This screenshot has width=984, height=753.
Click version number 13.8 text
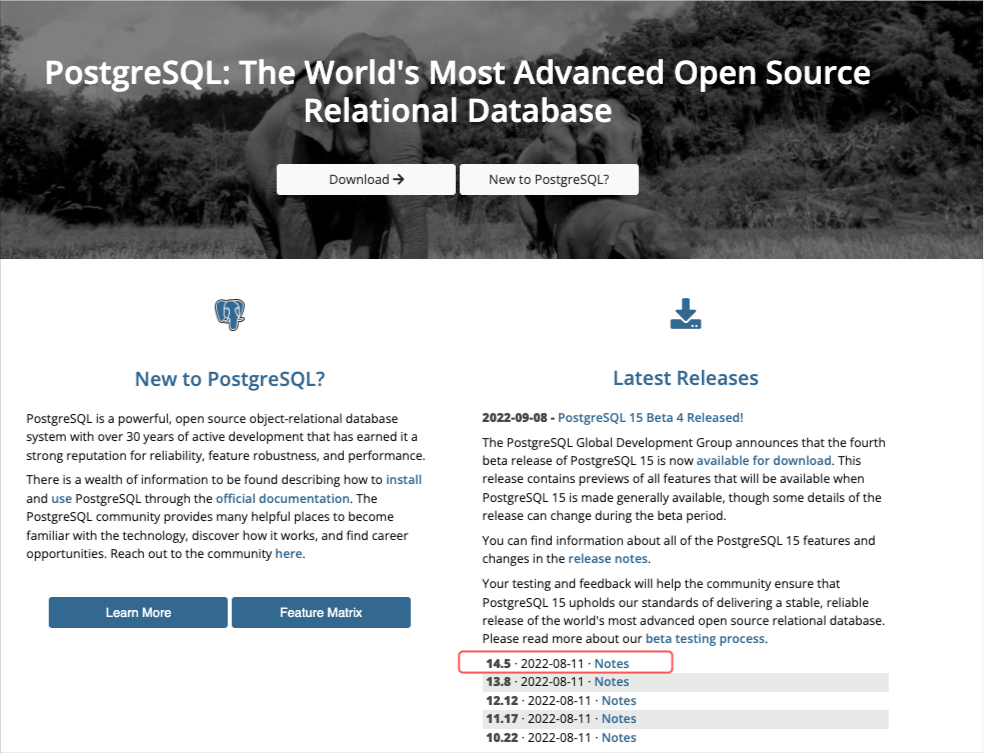[x=498, y=681]
